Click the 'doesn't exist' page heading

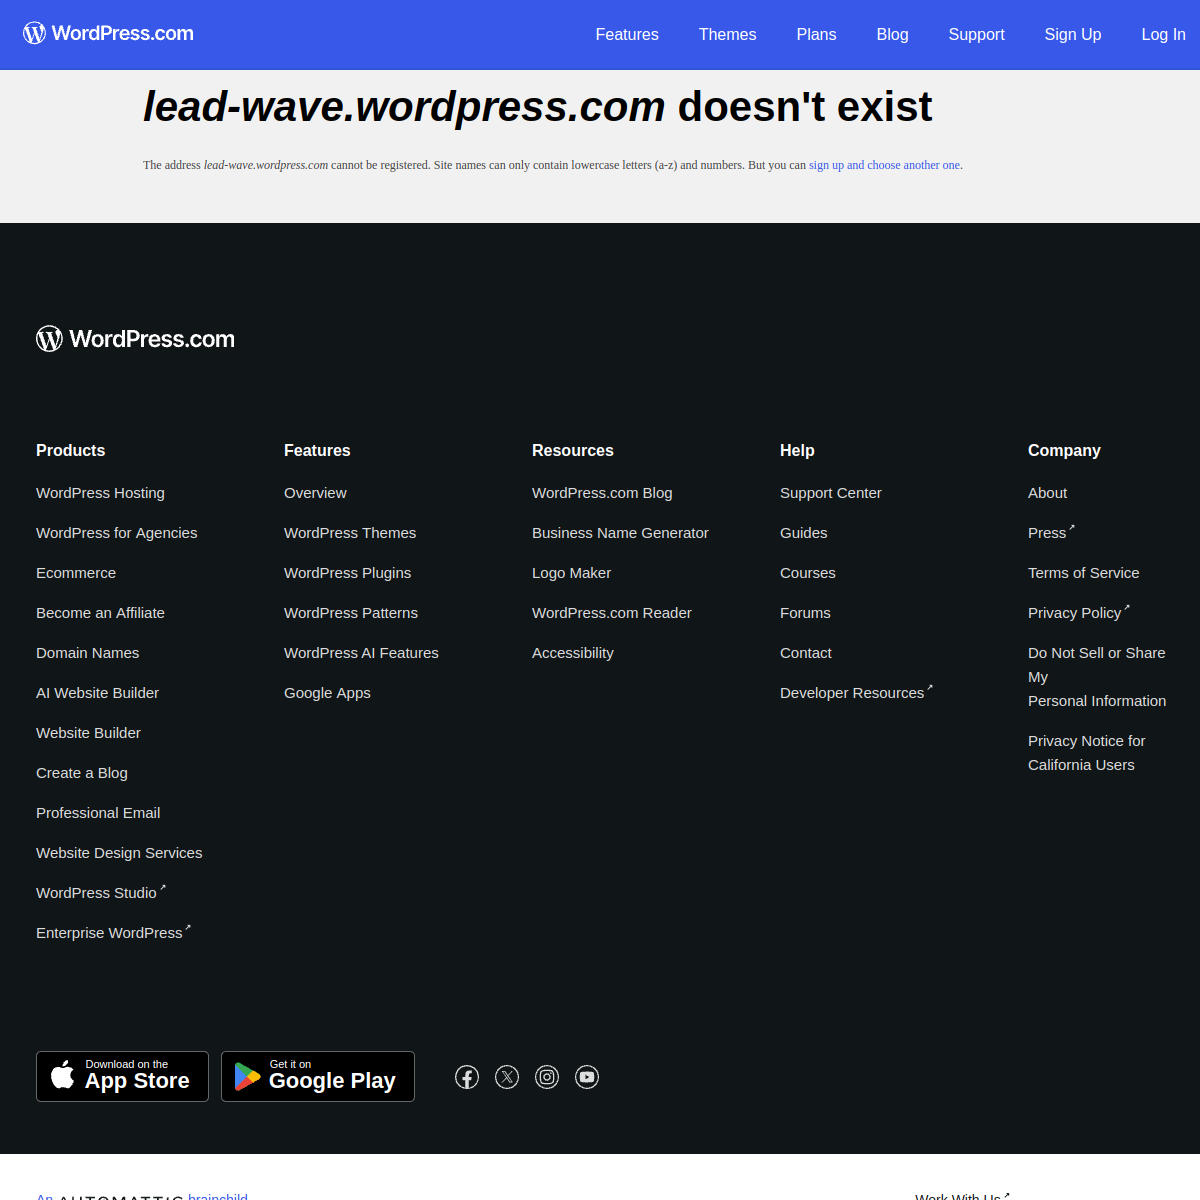coord(538,106)
